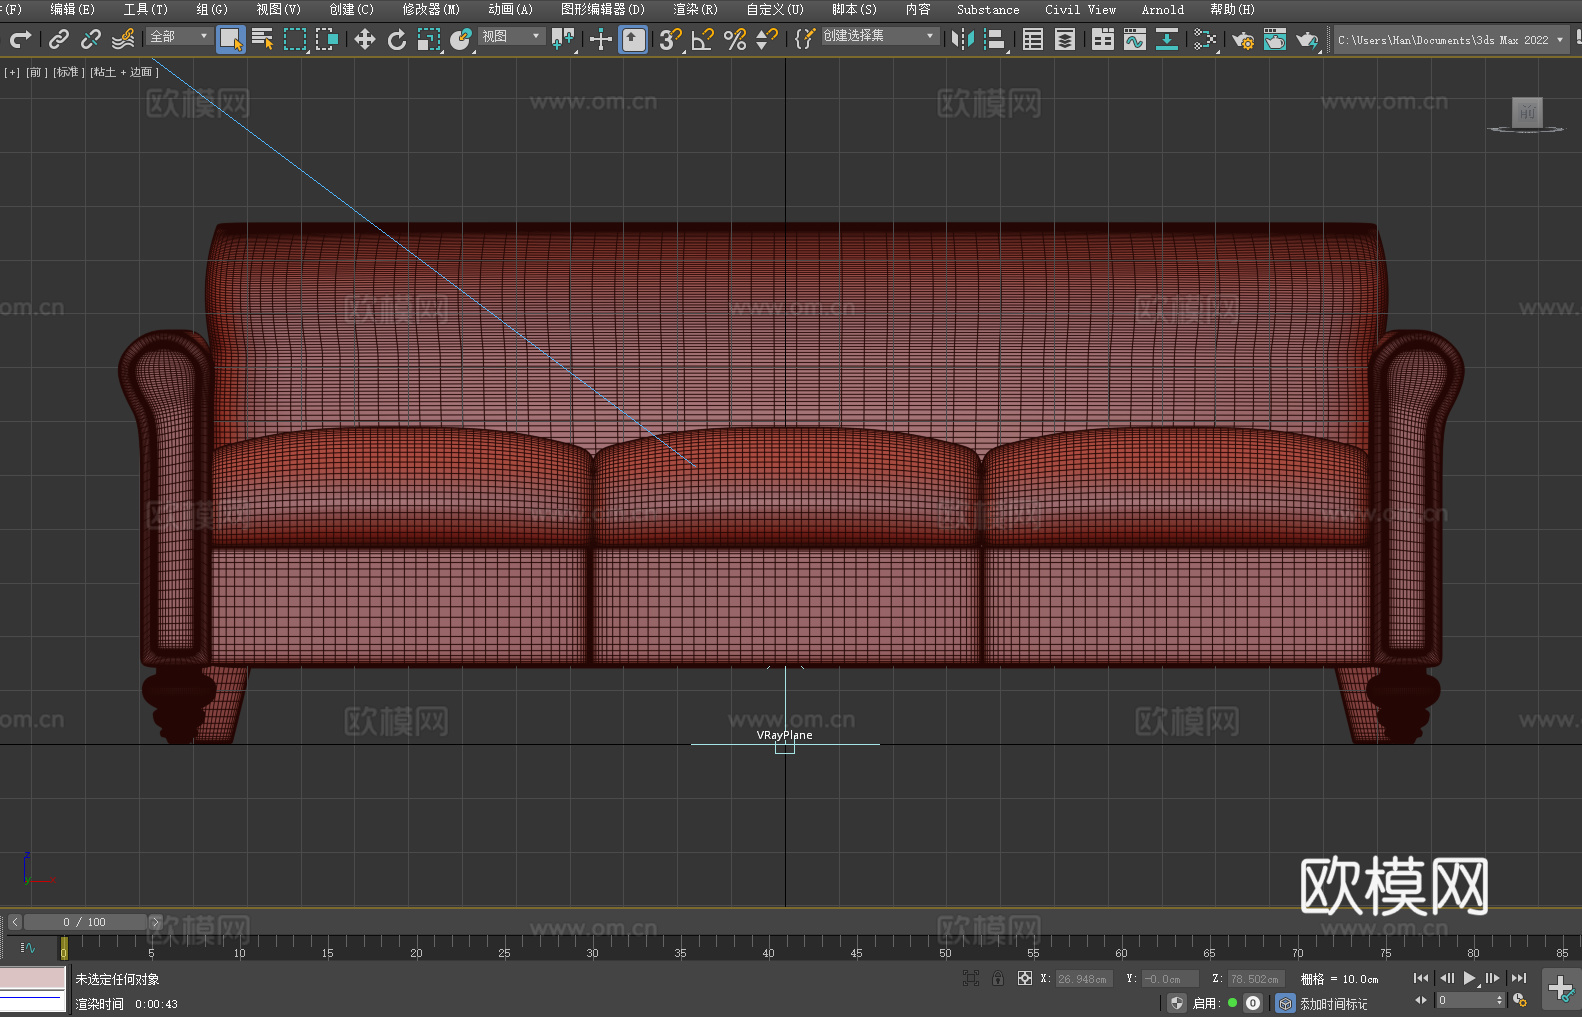Open the 全部 selection filter dropdown
The image size is (1582, 1017).
click(179, 36)
